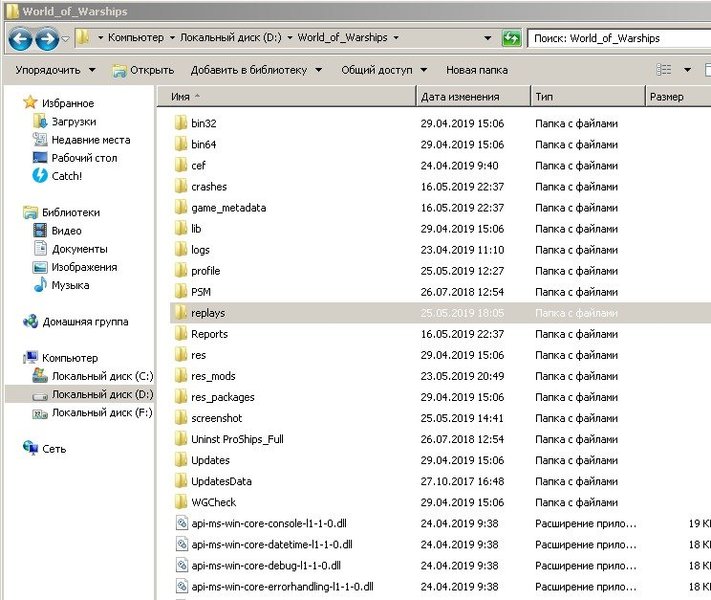This screenshot has width=711, height=600.
Task: Create a Новая папка
Action: 477,70
